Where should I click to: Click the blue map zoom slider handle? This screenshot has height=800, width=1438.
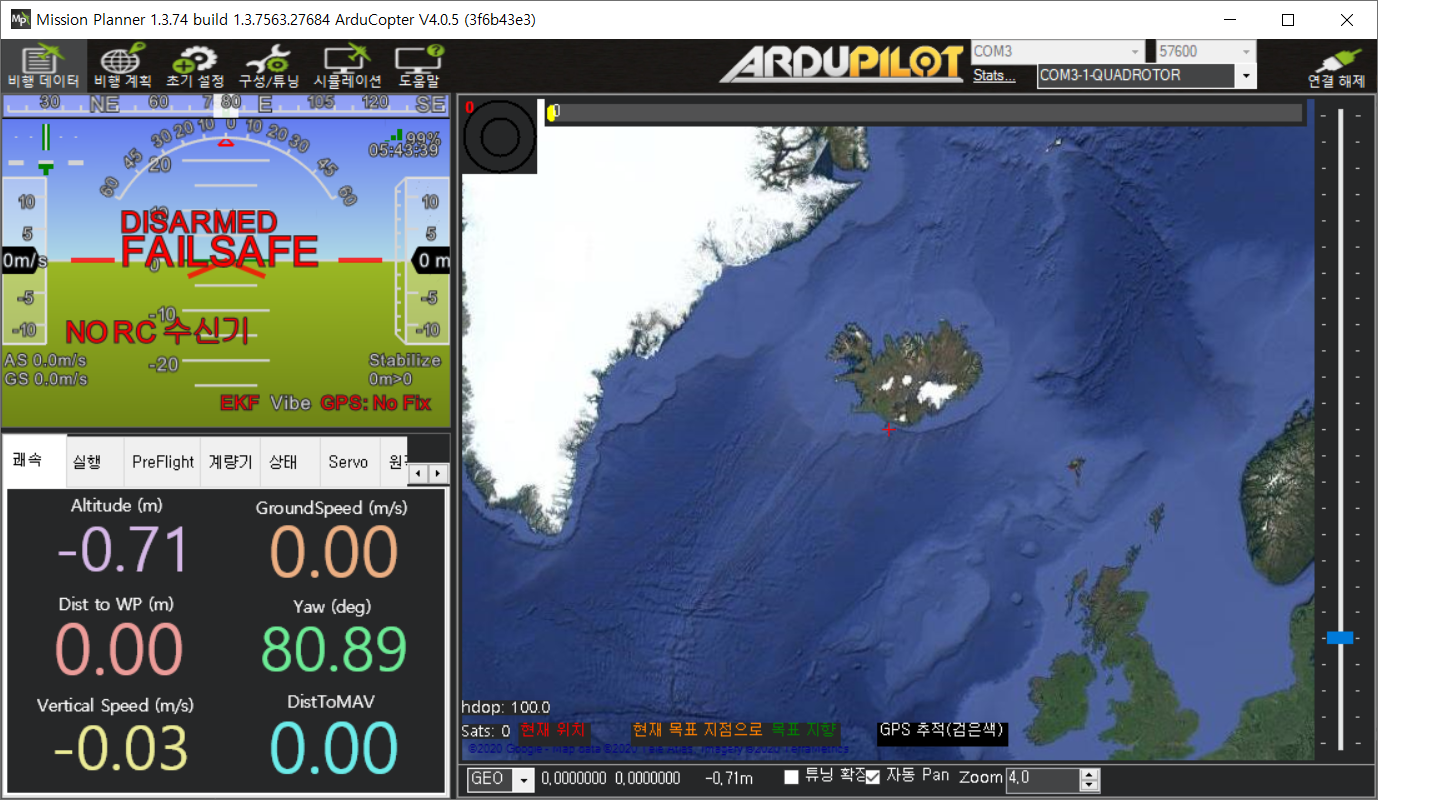pyautogui.click(x=1340, y=637)
